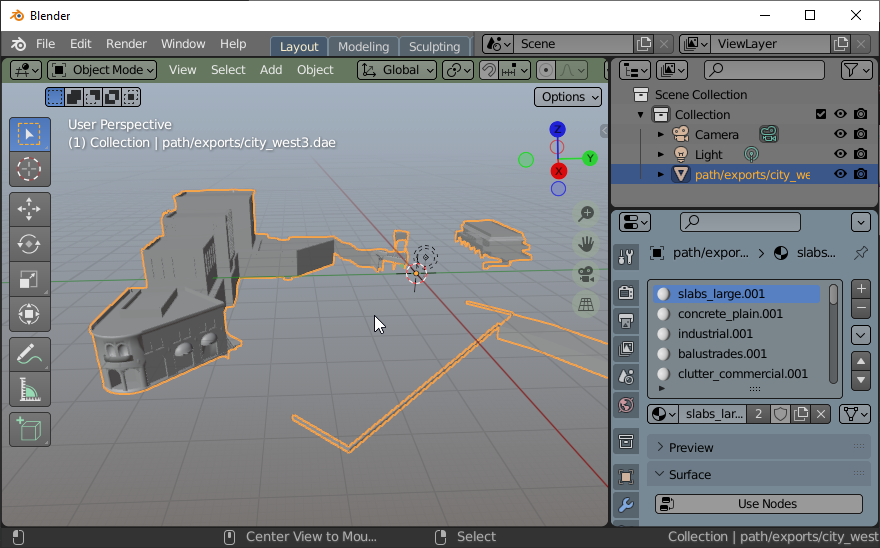This screenshot has width=880, height=548.
Task: Click the red X axis gizmo ball
Action: click(x=558, y=171)
